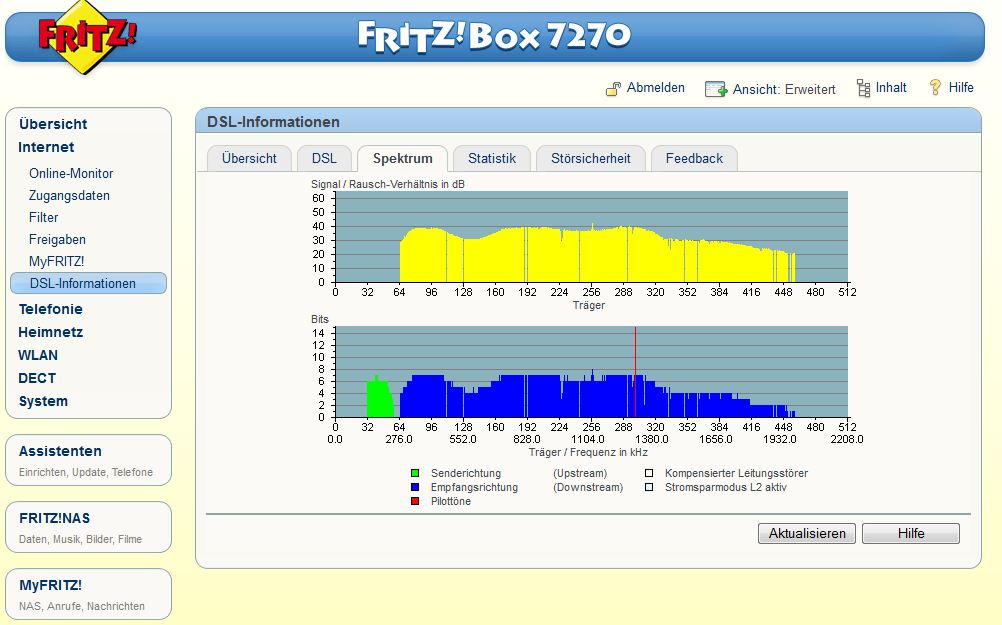This screenshot has height=625, width=1002.
Task: Open Übersicht in the sidebar
Action: pos(53,124)
